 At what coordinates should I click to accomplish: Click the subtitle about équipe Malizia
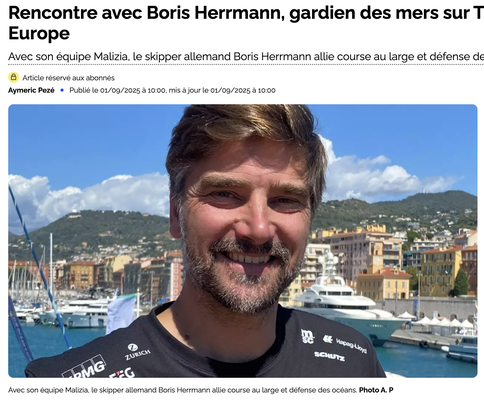click(246, 57)
